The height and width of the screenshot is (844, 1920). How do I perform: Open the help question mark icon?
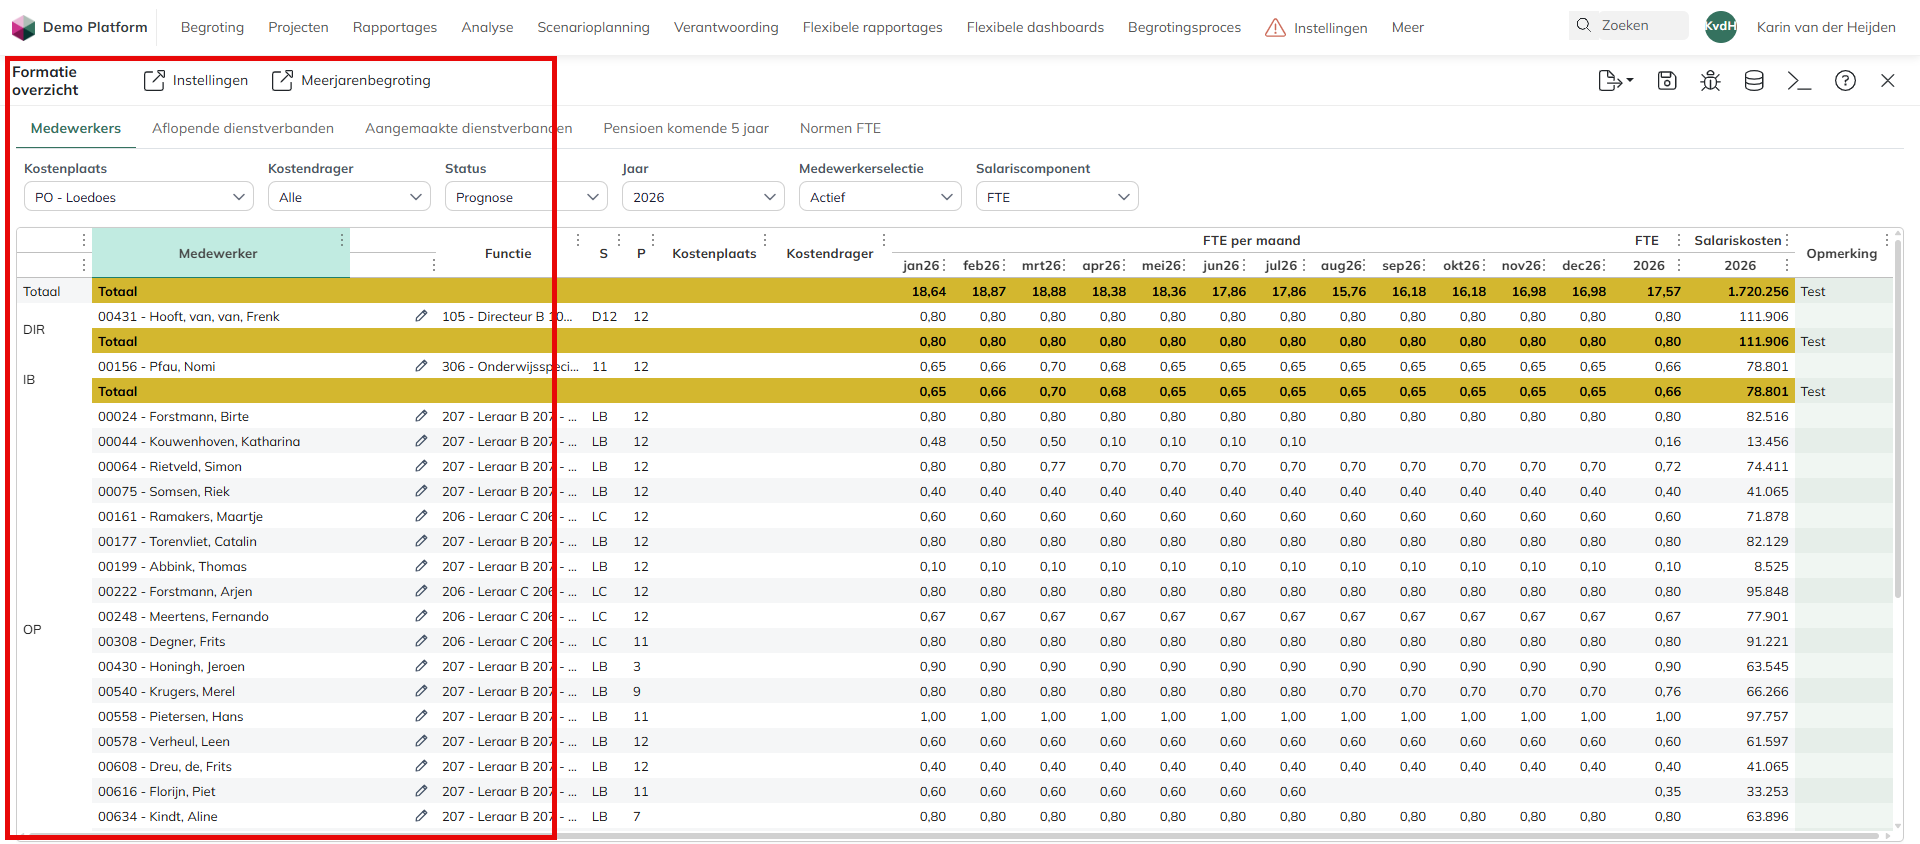pyautogui.click(x=1845, y=81)
